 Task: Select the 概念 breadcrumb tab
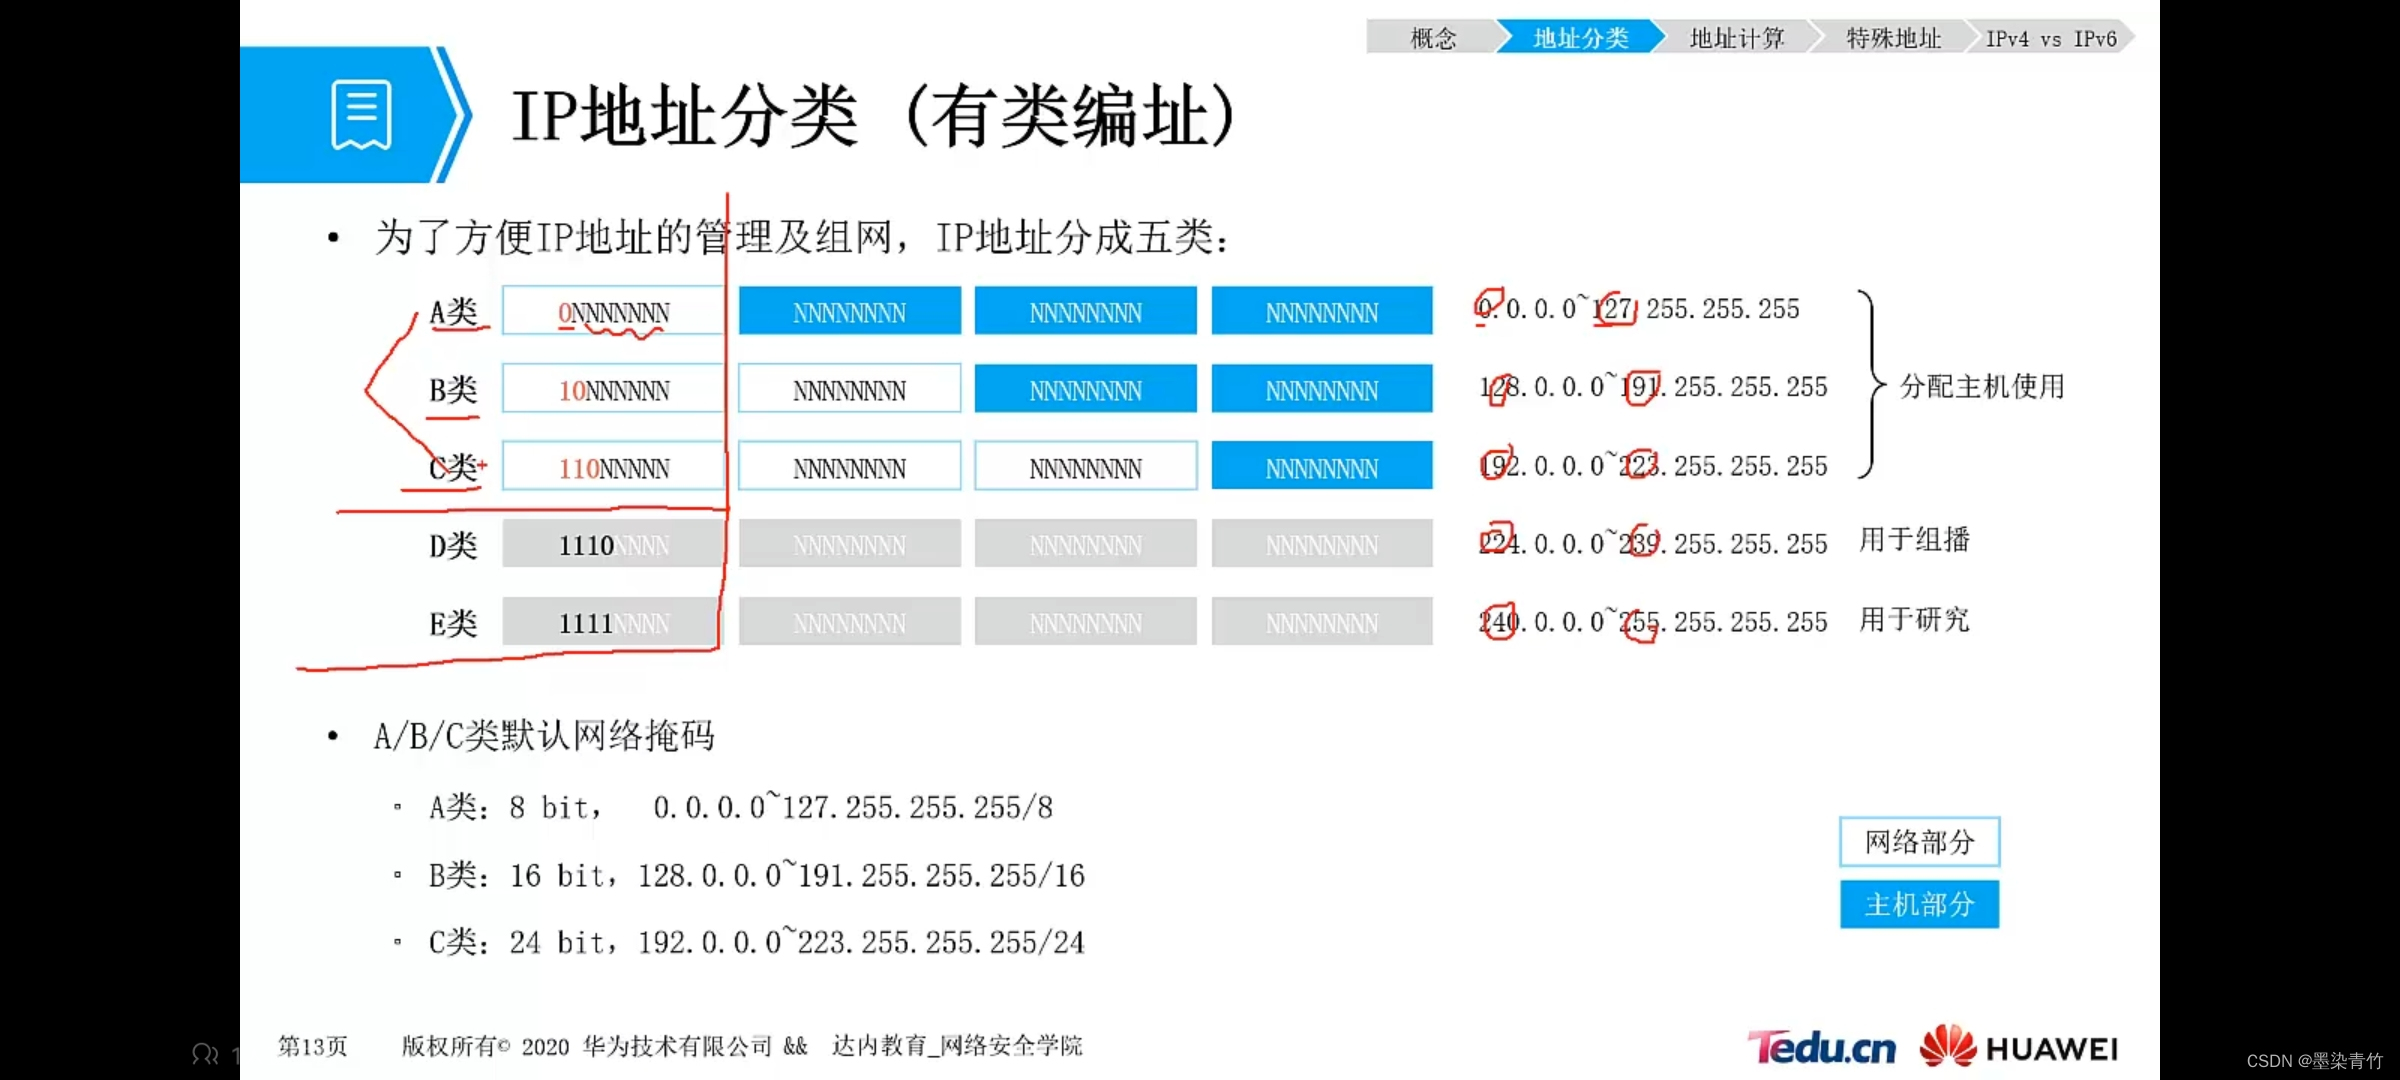tap(1433, 38)
